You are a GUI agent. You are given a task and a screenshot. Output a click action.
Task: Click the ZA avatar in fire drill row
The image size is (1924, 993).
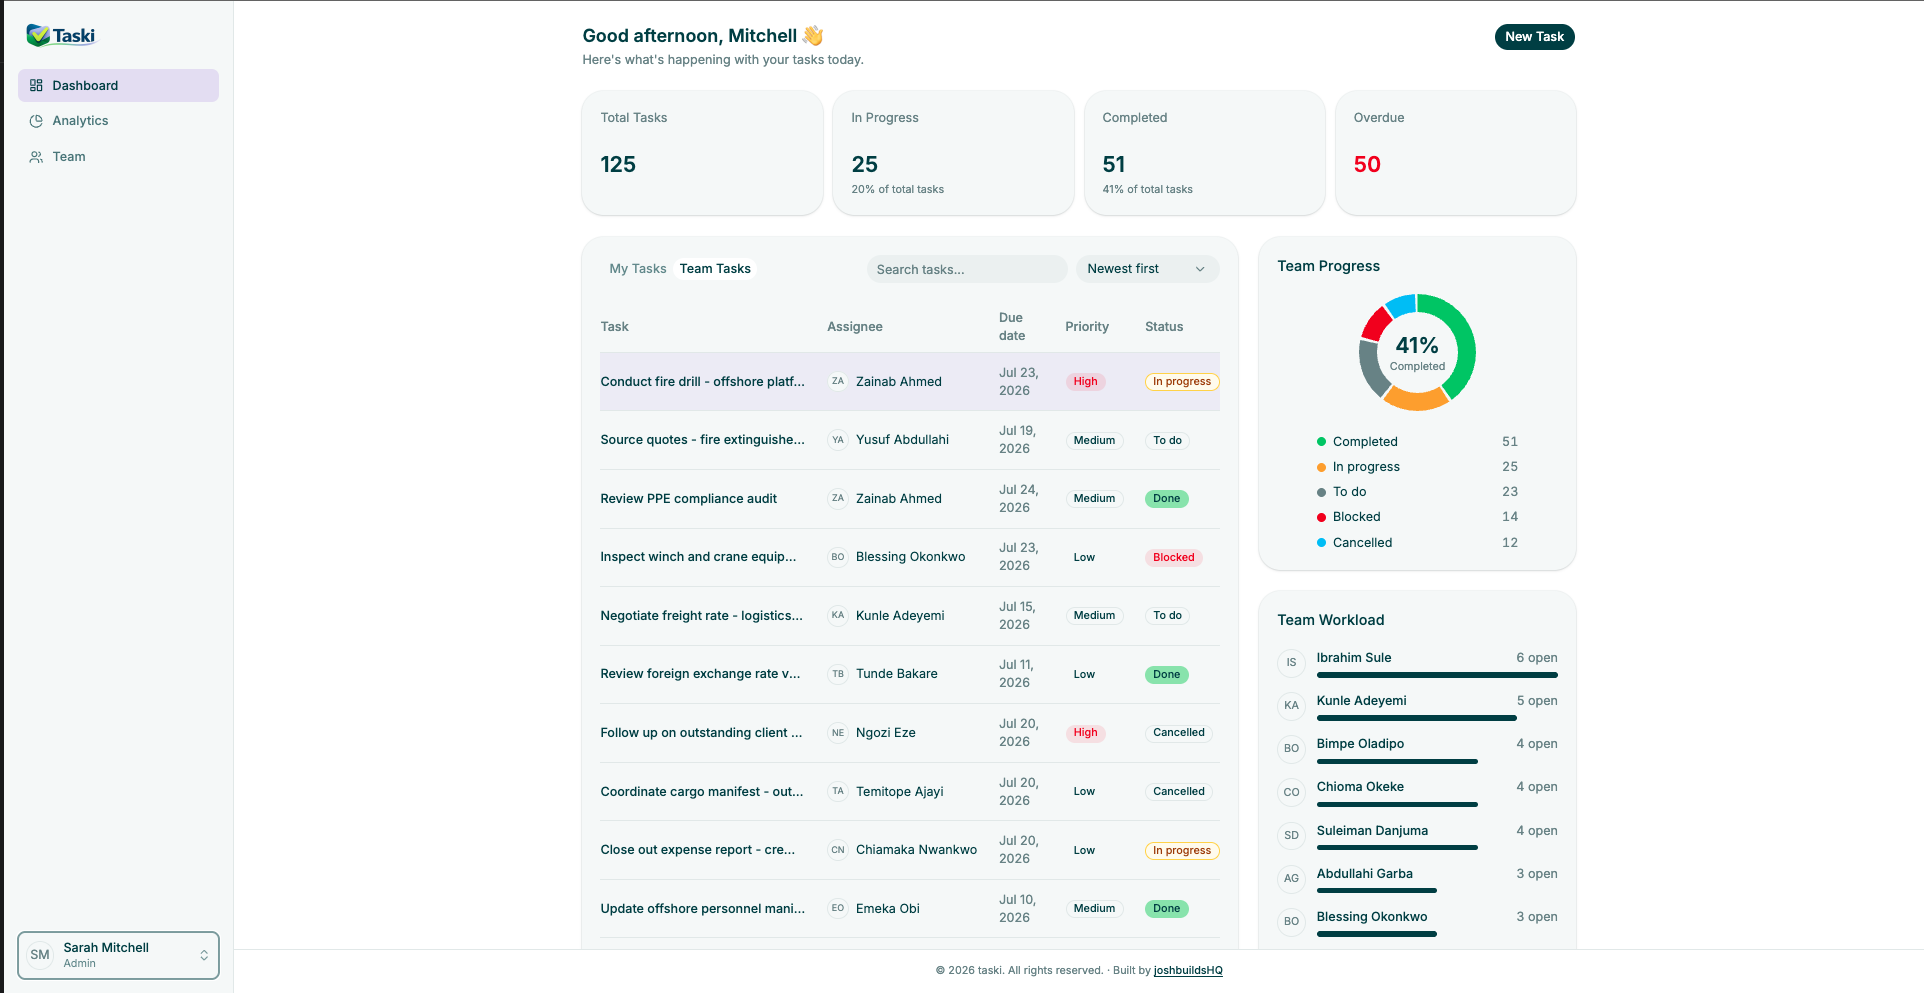(838, 381)
